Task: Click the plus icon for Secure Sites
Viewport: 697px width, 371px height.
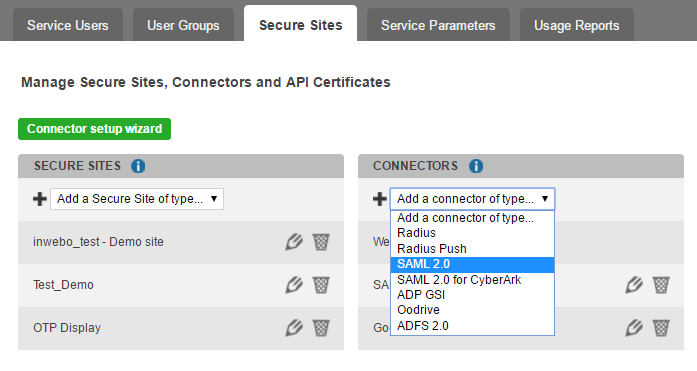Action: 40,199
